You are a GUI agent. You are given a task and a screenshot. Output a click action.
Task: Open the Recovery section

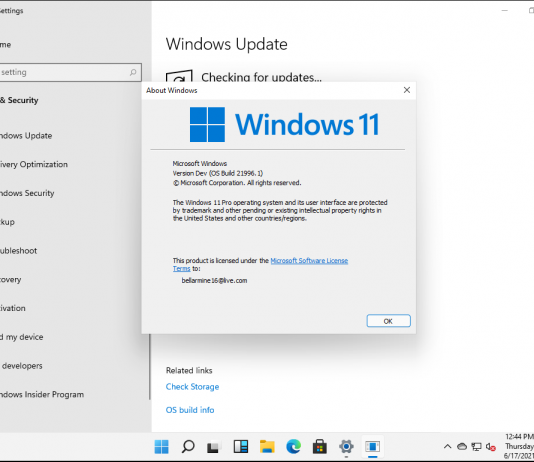point(11,280)
